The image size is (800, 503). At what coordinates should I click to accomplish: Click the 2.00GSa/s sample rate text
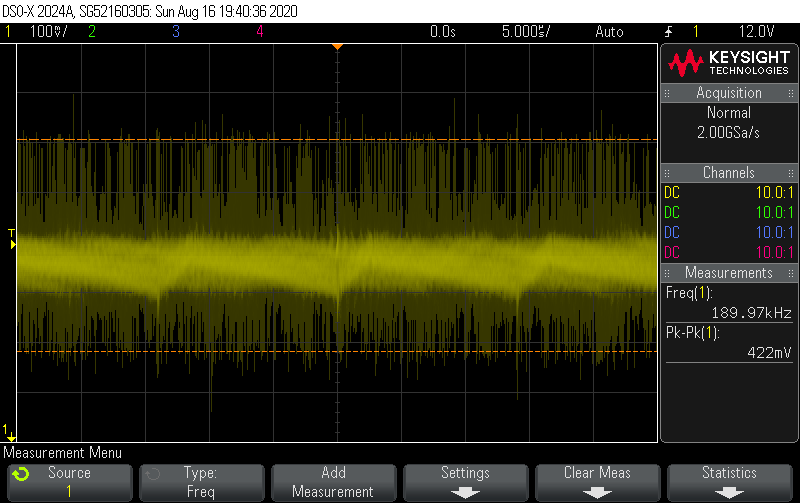[729, 133]
